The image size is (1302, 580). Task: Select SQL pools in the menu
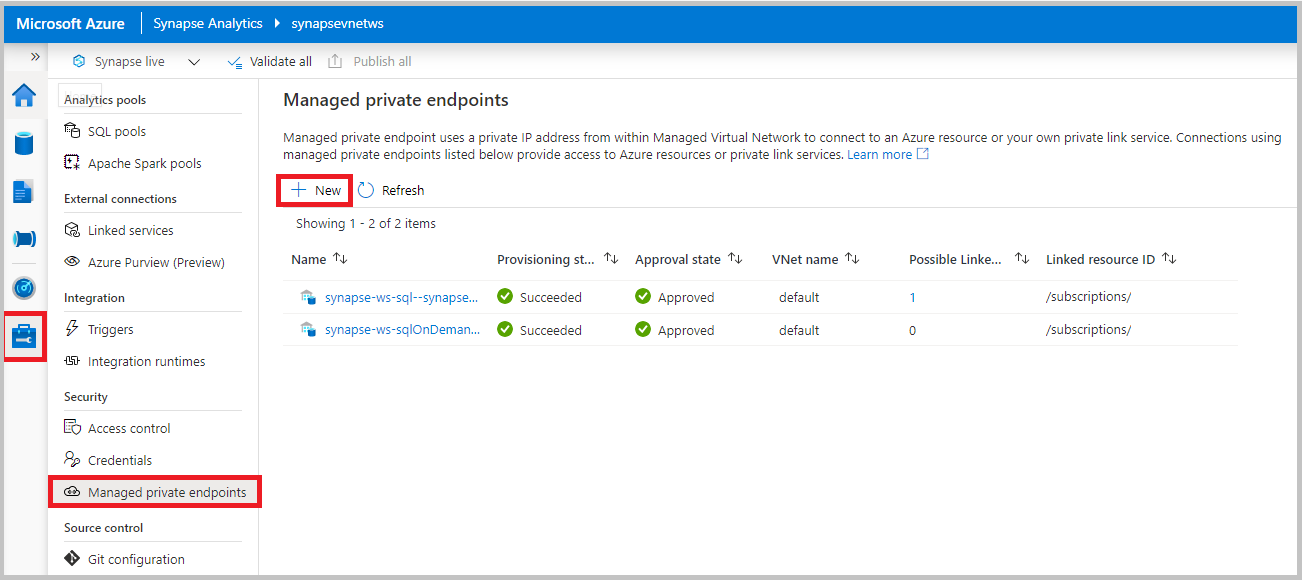[117, 131]
